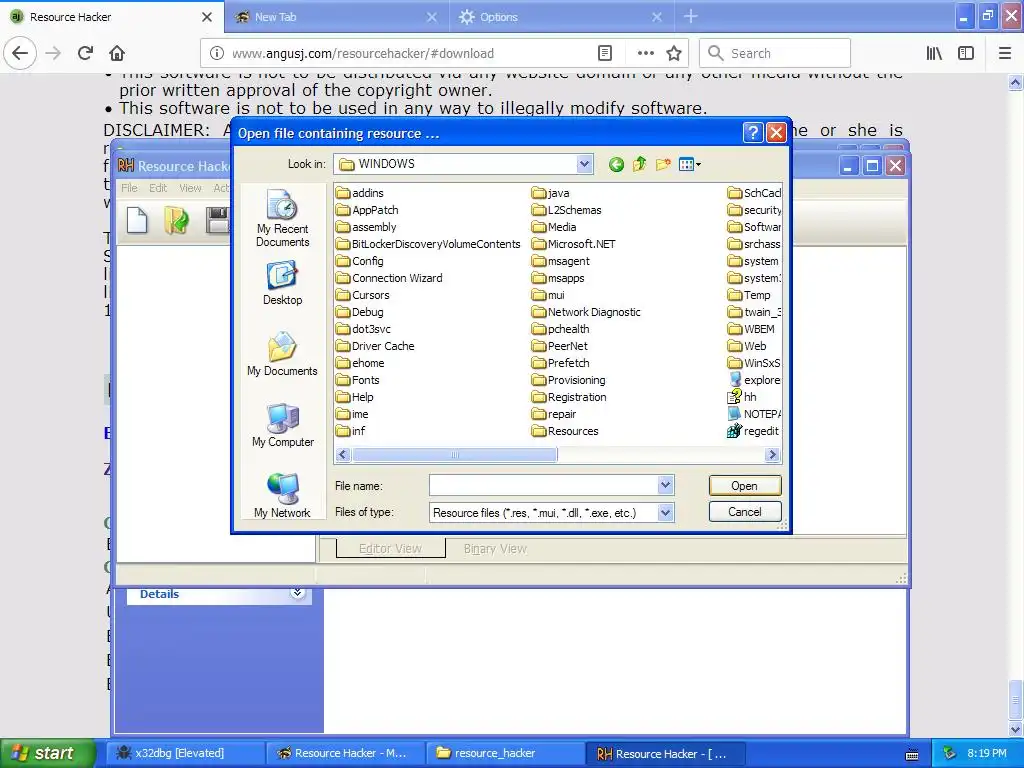Select the BitLockerDiscoveryVolumeContents folder
Image resolution: width=1024 pixels, height=768 pixels.
pyautogui.click(x=428, y=244)
